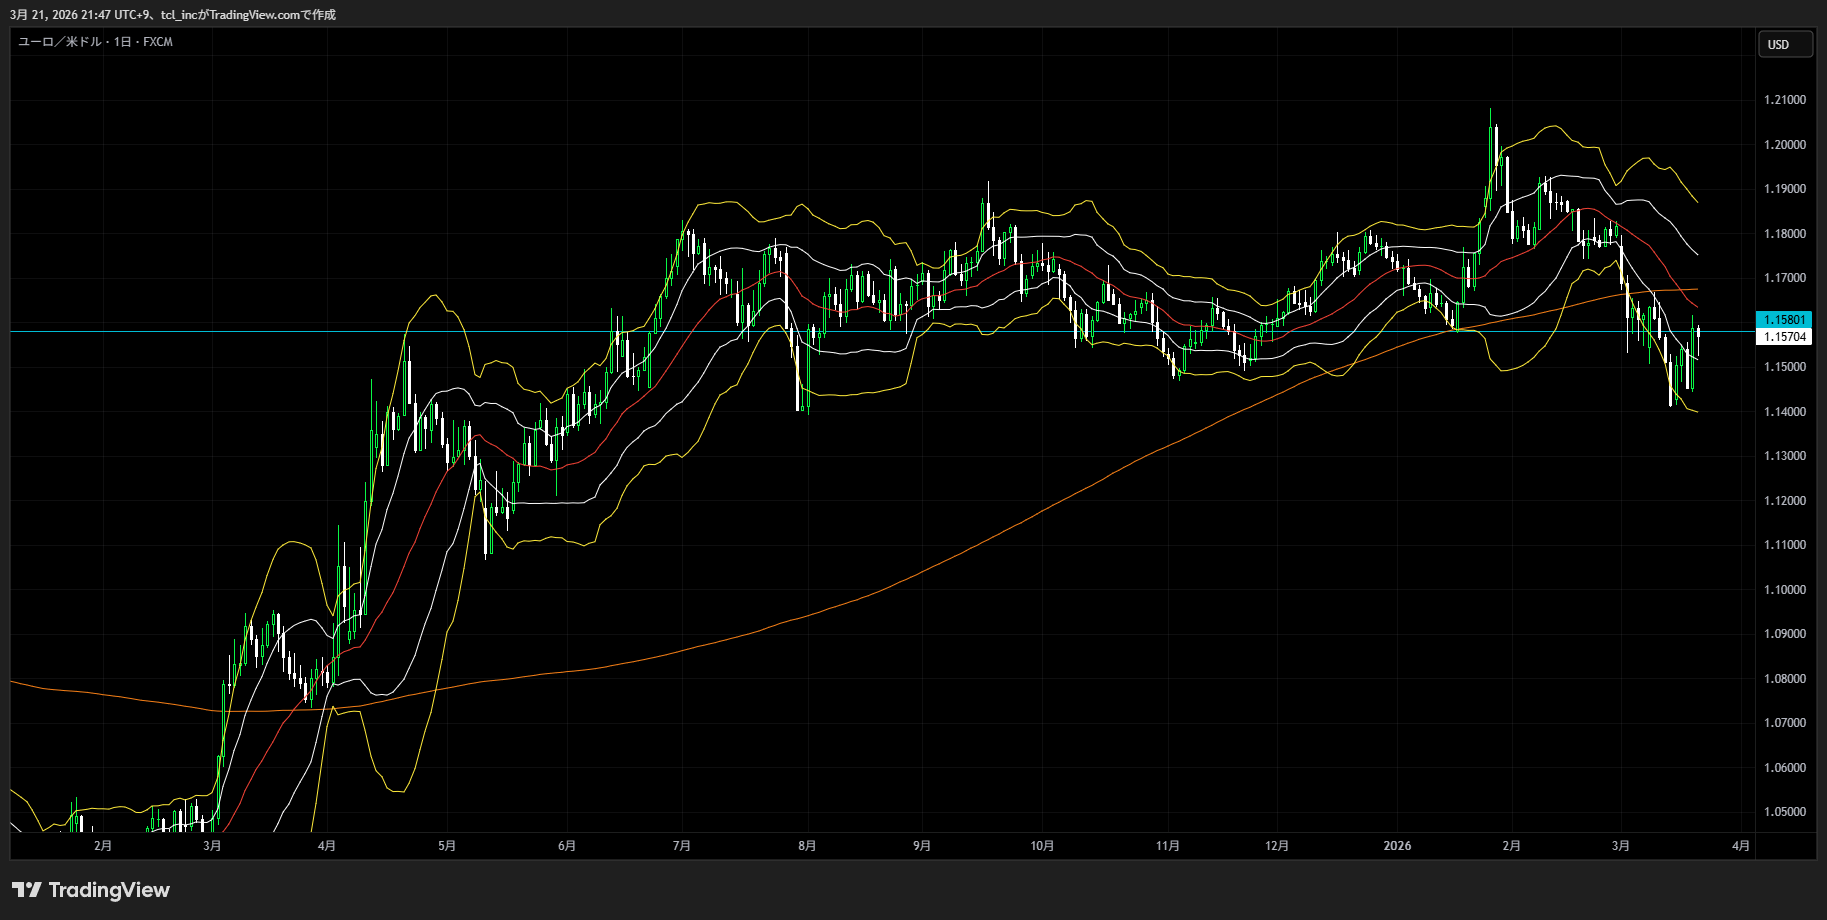
Task: Click the 1.21000 price axis label
Action: coord(1784,100)
